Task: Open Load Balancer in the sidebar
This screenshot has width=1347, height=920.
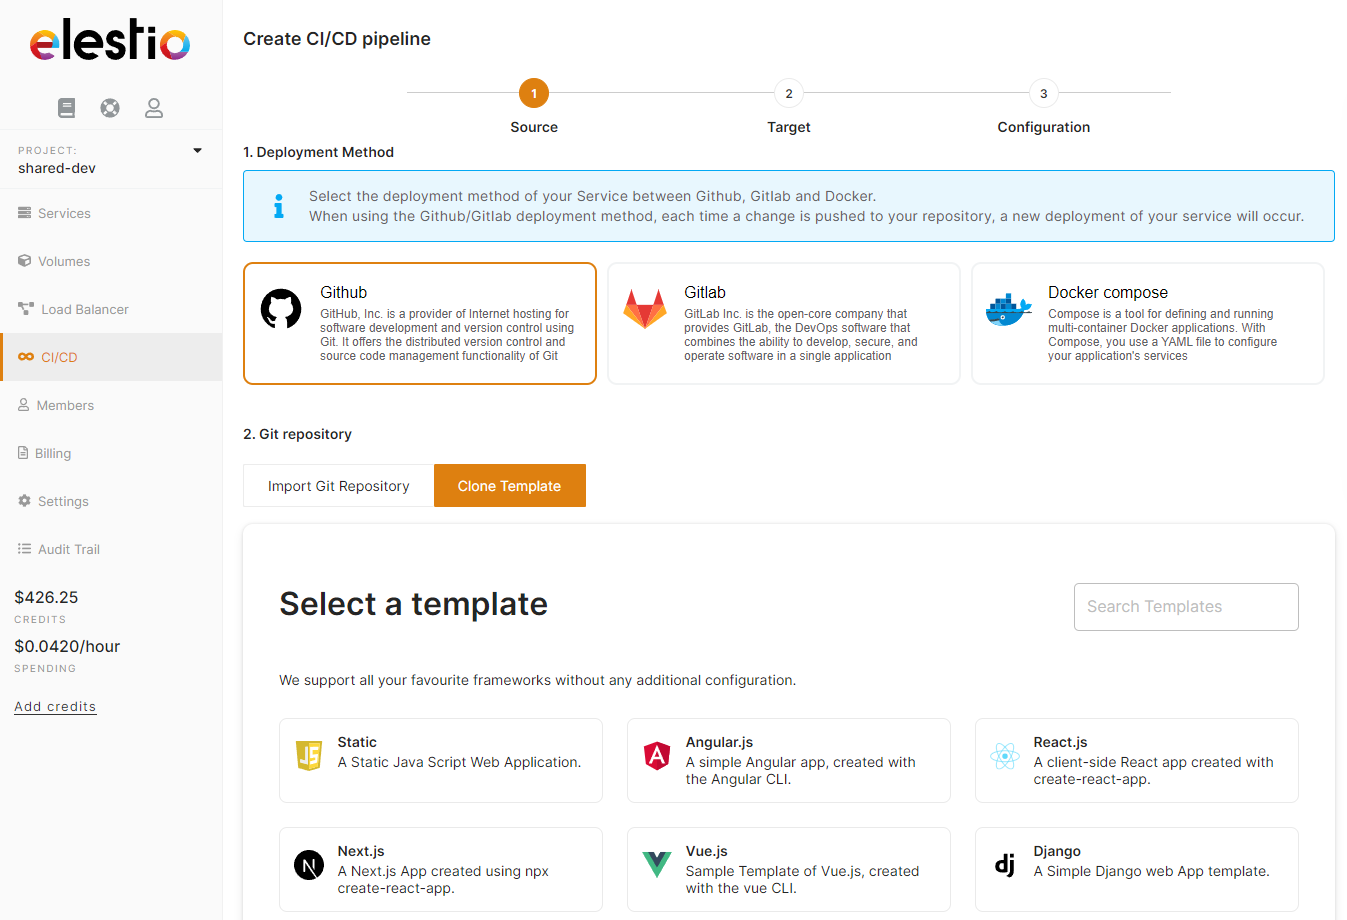Action: [x=84, y=309]
